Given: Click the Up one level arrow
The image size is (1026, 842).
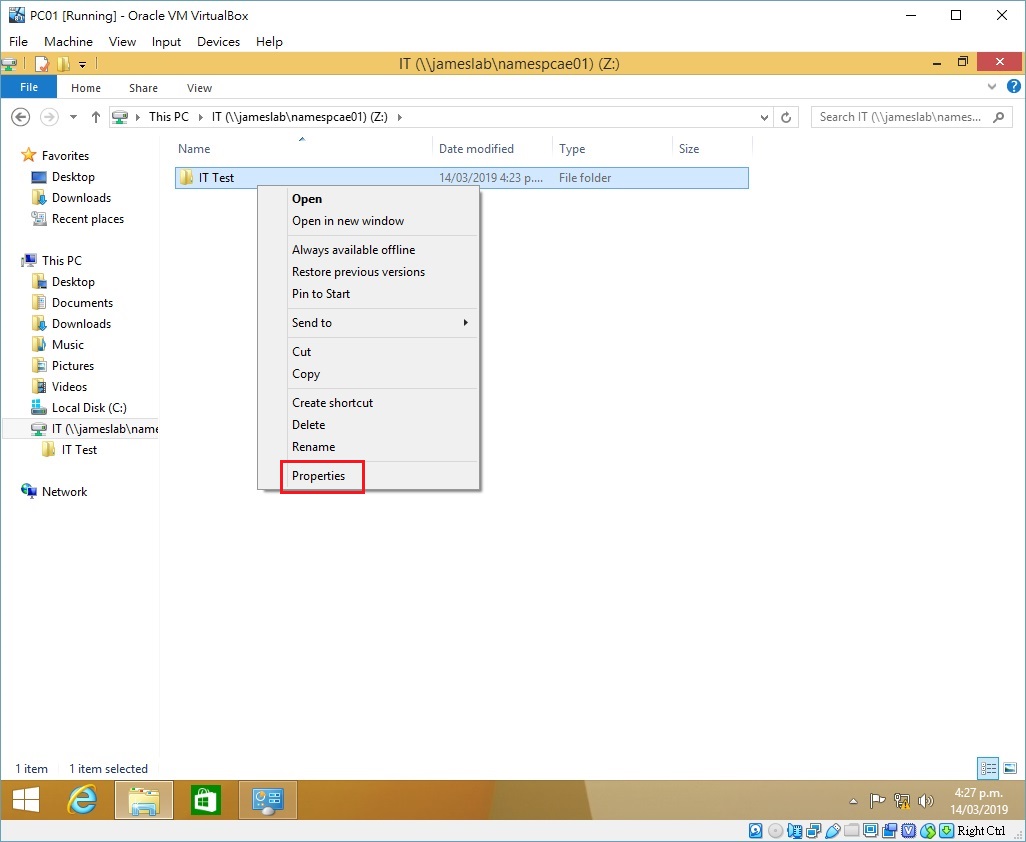Looking at the screenshot, I should [95, 116].
